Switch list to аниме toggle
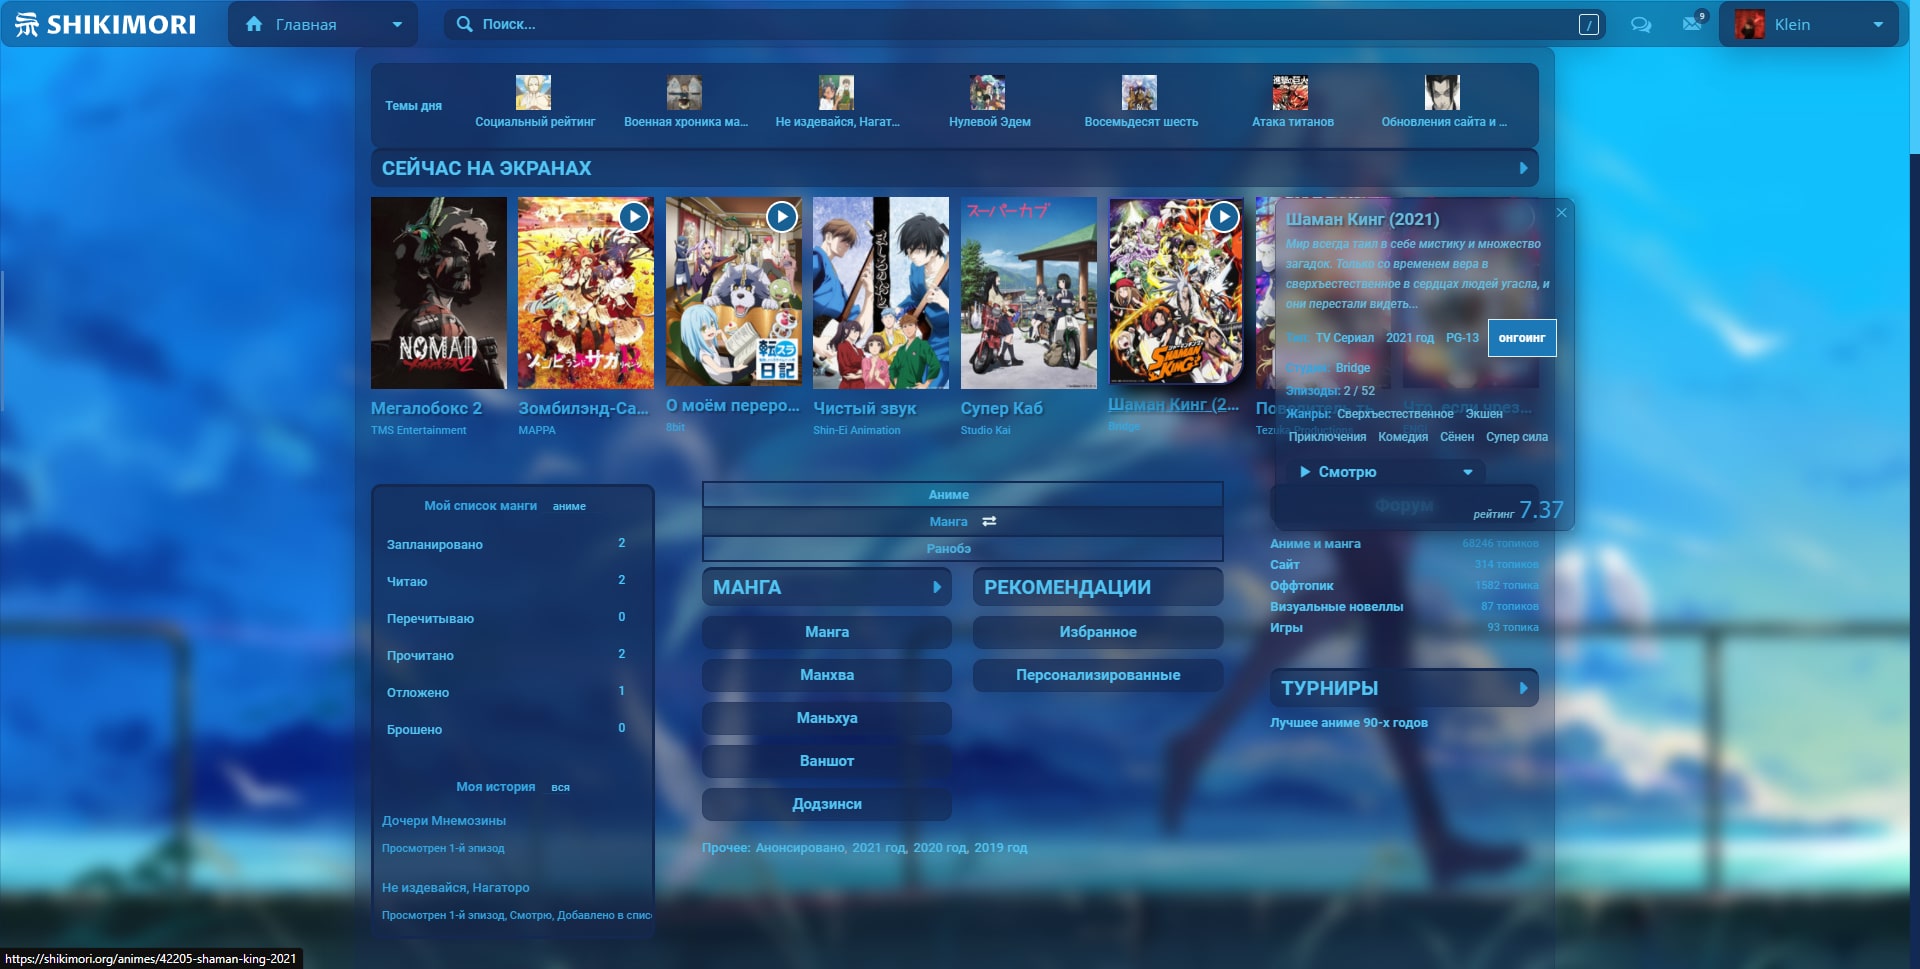Screen dimensions: 1920x969 (x=569, y=506)
